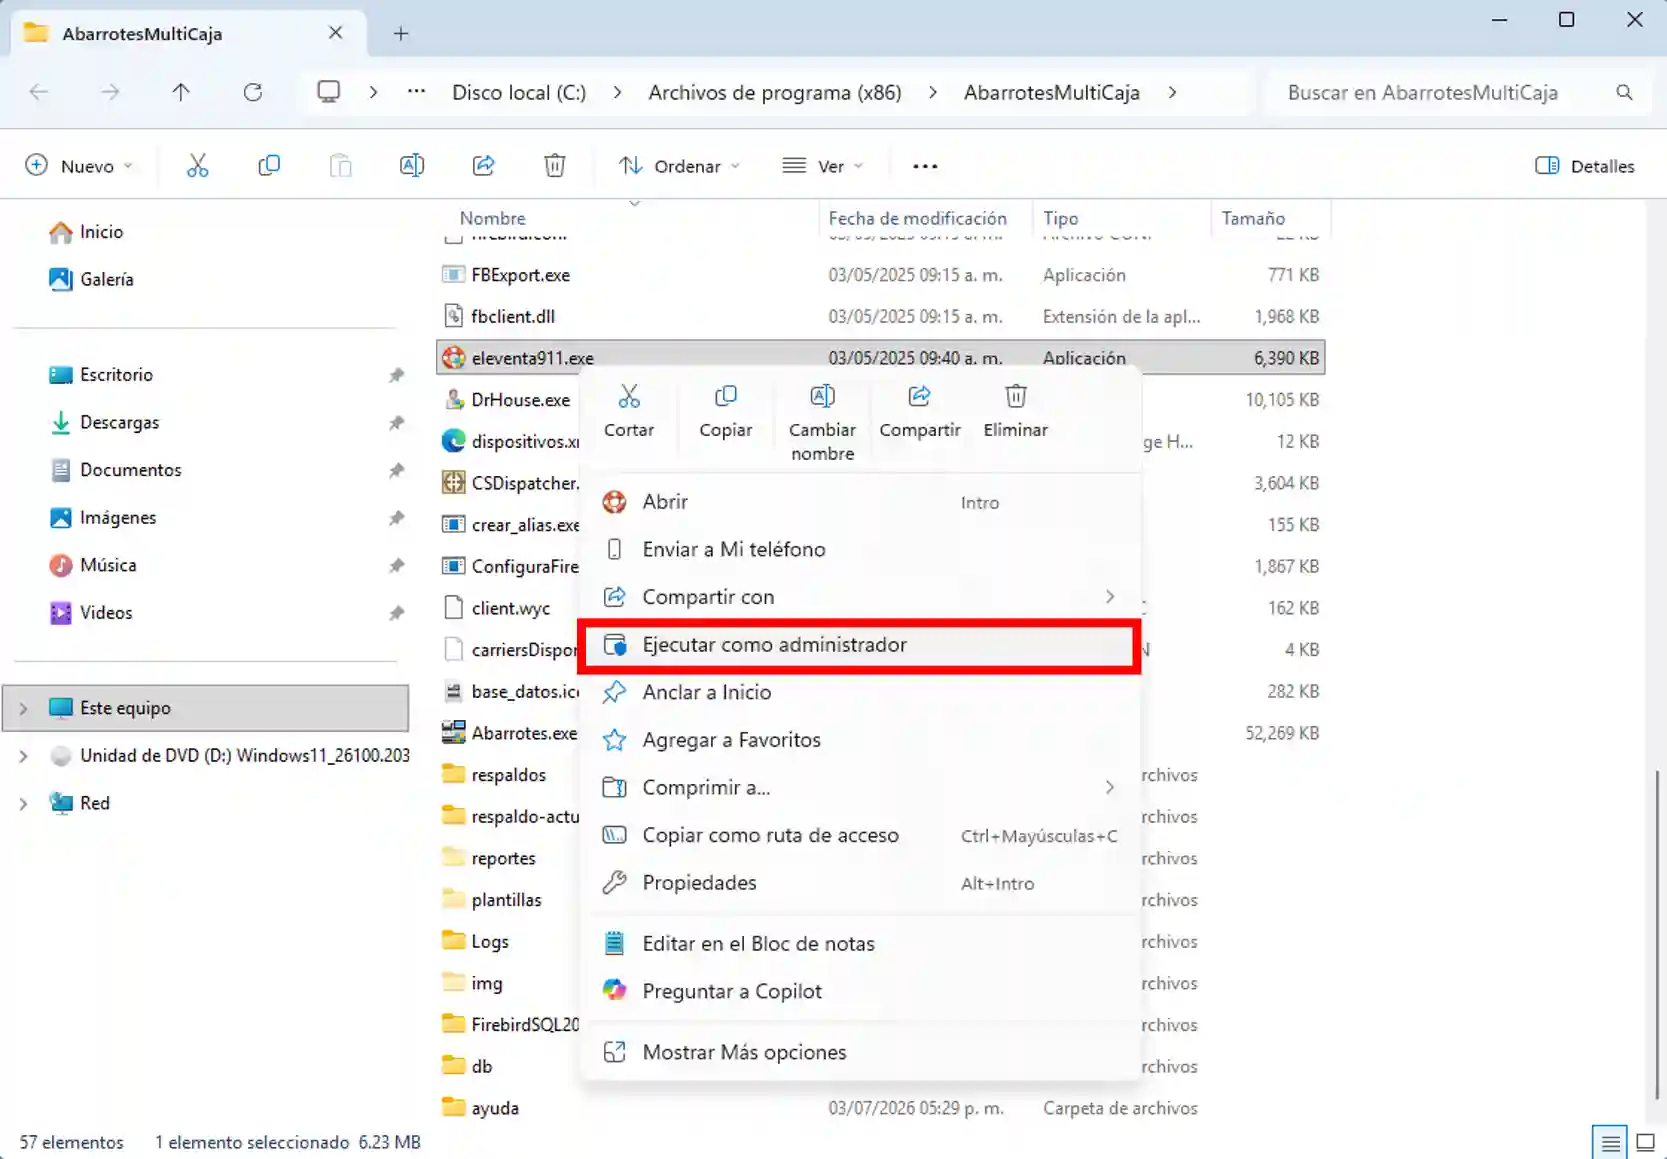Screen dimensions: 1667x1159
Task: Click chevron after Disco local (C:) breadcrumb
Action: point(618,92)
